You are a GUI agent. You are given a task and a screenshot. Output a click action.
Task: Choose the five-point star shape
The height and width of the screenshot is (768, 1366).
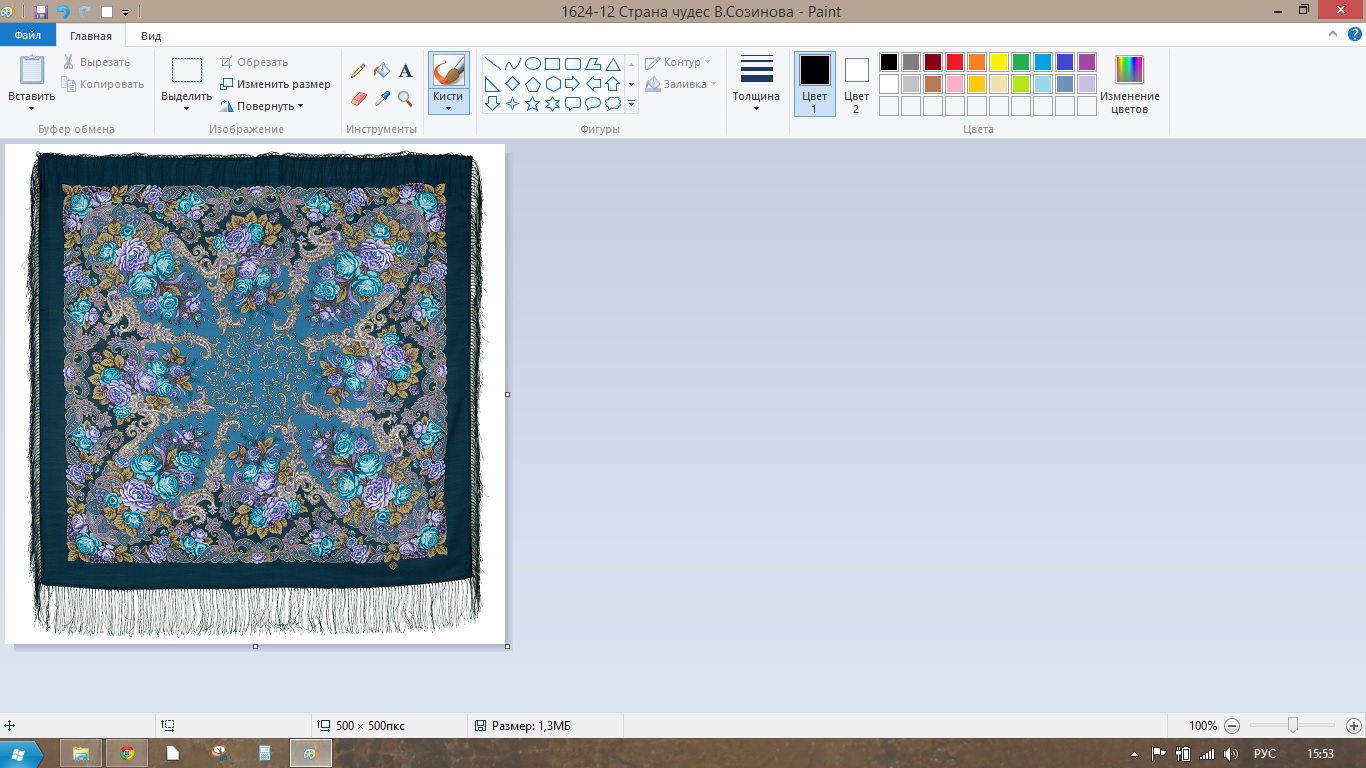pyautogui.click(x=532, y=104)
